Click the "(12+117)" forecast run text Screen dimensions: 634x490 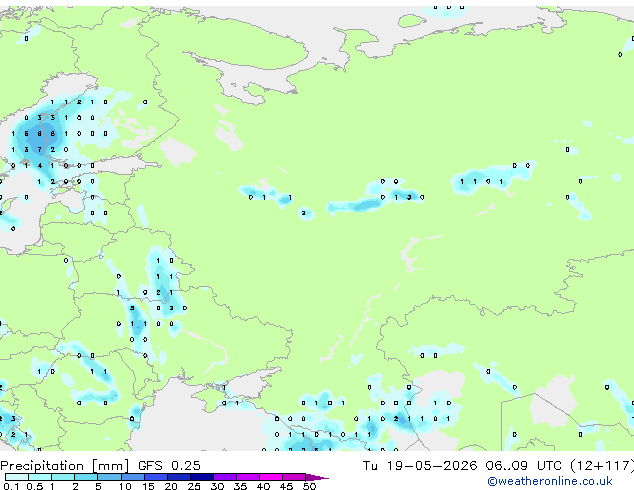pyautogui.click(x=602, y=465)
